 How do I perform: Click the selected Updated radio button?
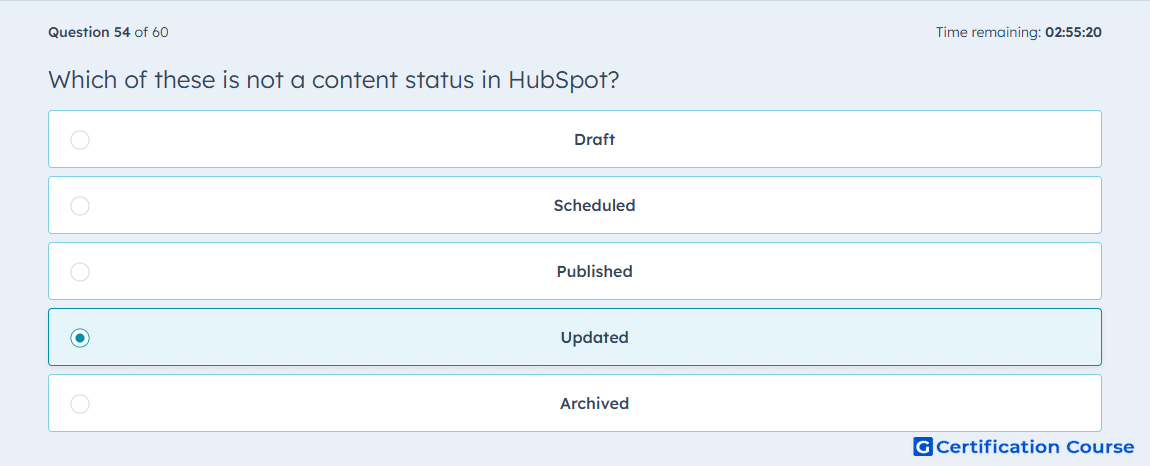pos(80,338)
